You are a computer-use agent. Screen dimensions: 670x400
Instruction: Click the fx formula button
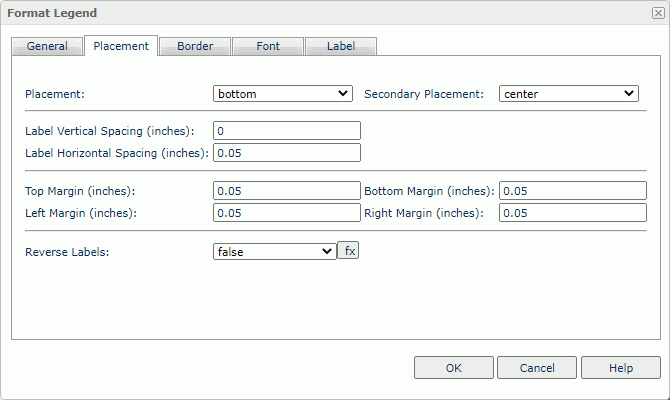pos(348,251)
